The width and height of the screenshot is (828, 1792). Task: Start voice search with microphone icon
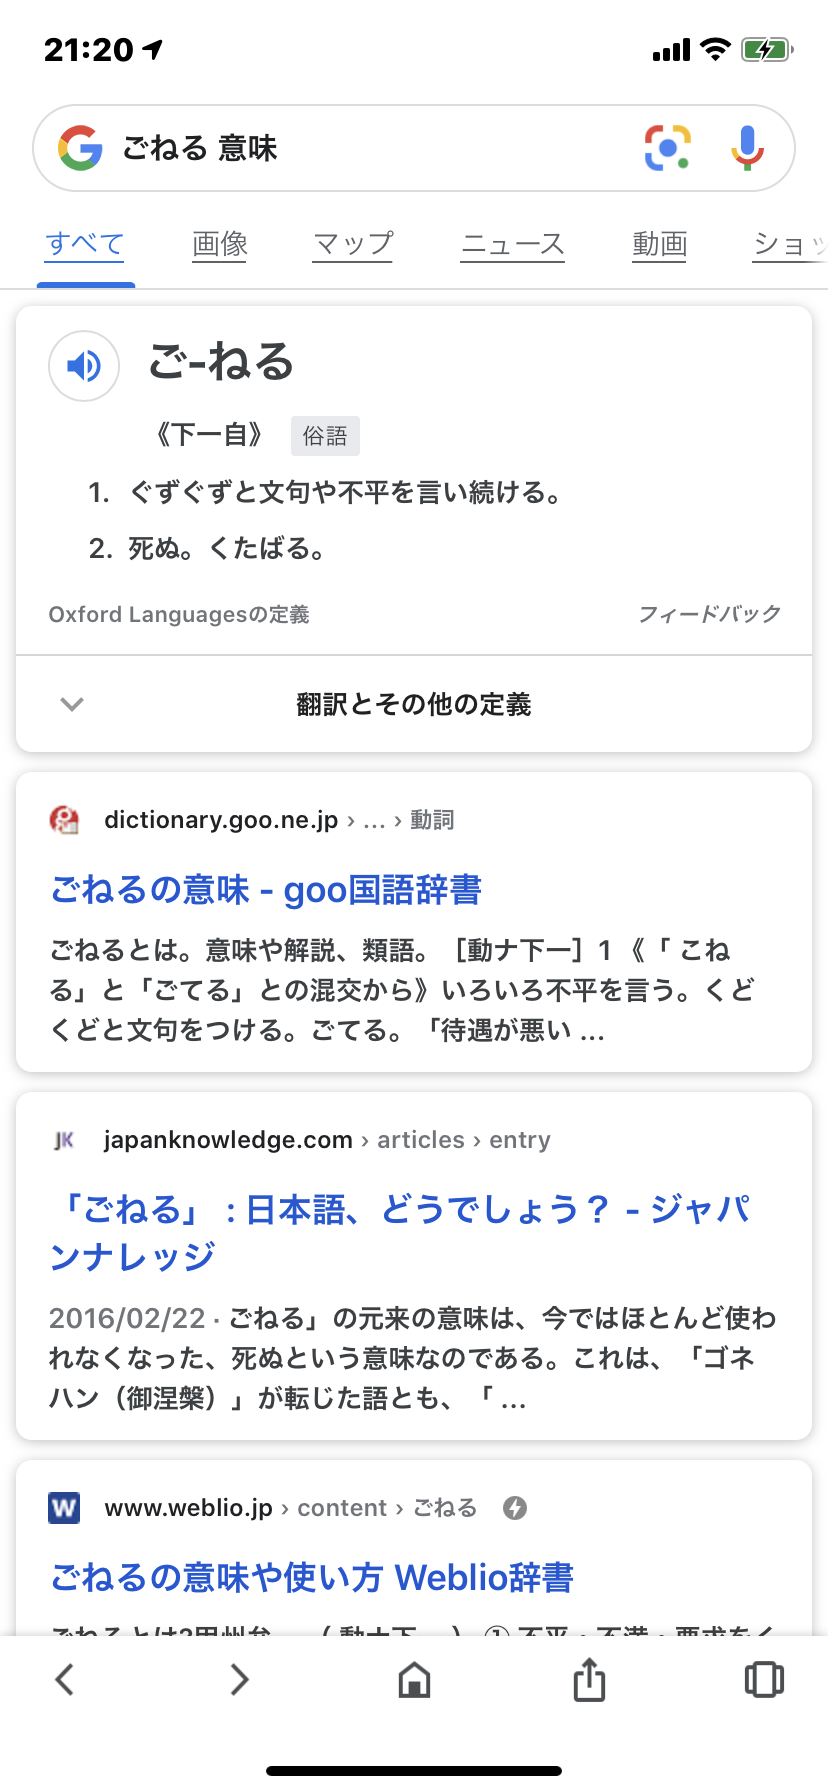747,148
